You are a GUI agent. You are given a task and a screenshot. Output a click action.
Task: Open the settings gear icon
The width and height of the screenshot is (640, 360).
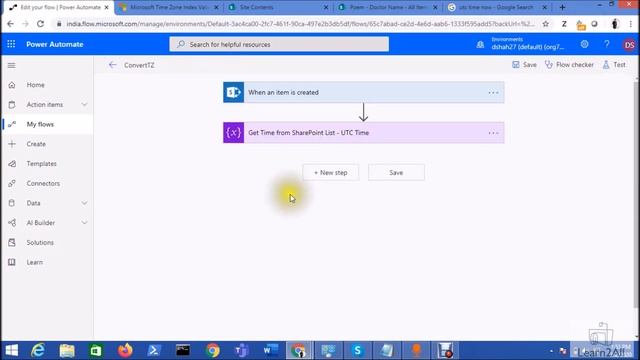pyautogui.click(x=584, y=44)
